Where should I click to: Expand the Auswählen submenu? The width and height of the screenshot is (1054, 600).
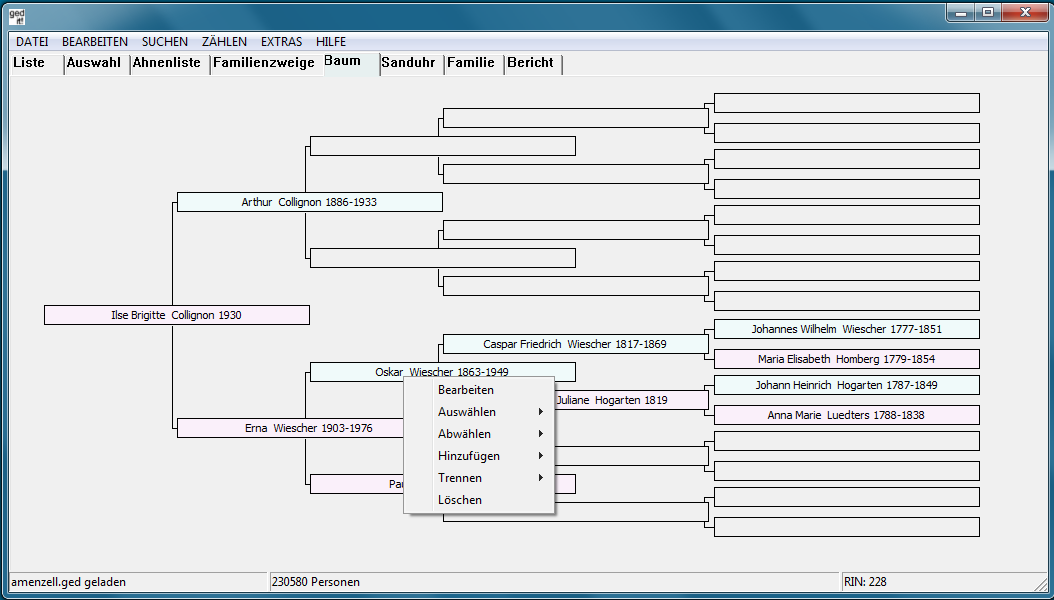click(x=479, y=412)
